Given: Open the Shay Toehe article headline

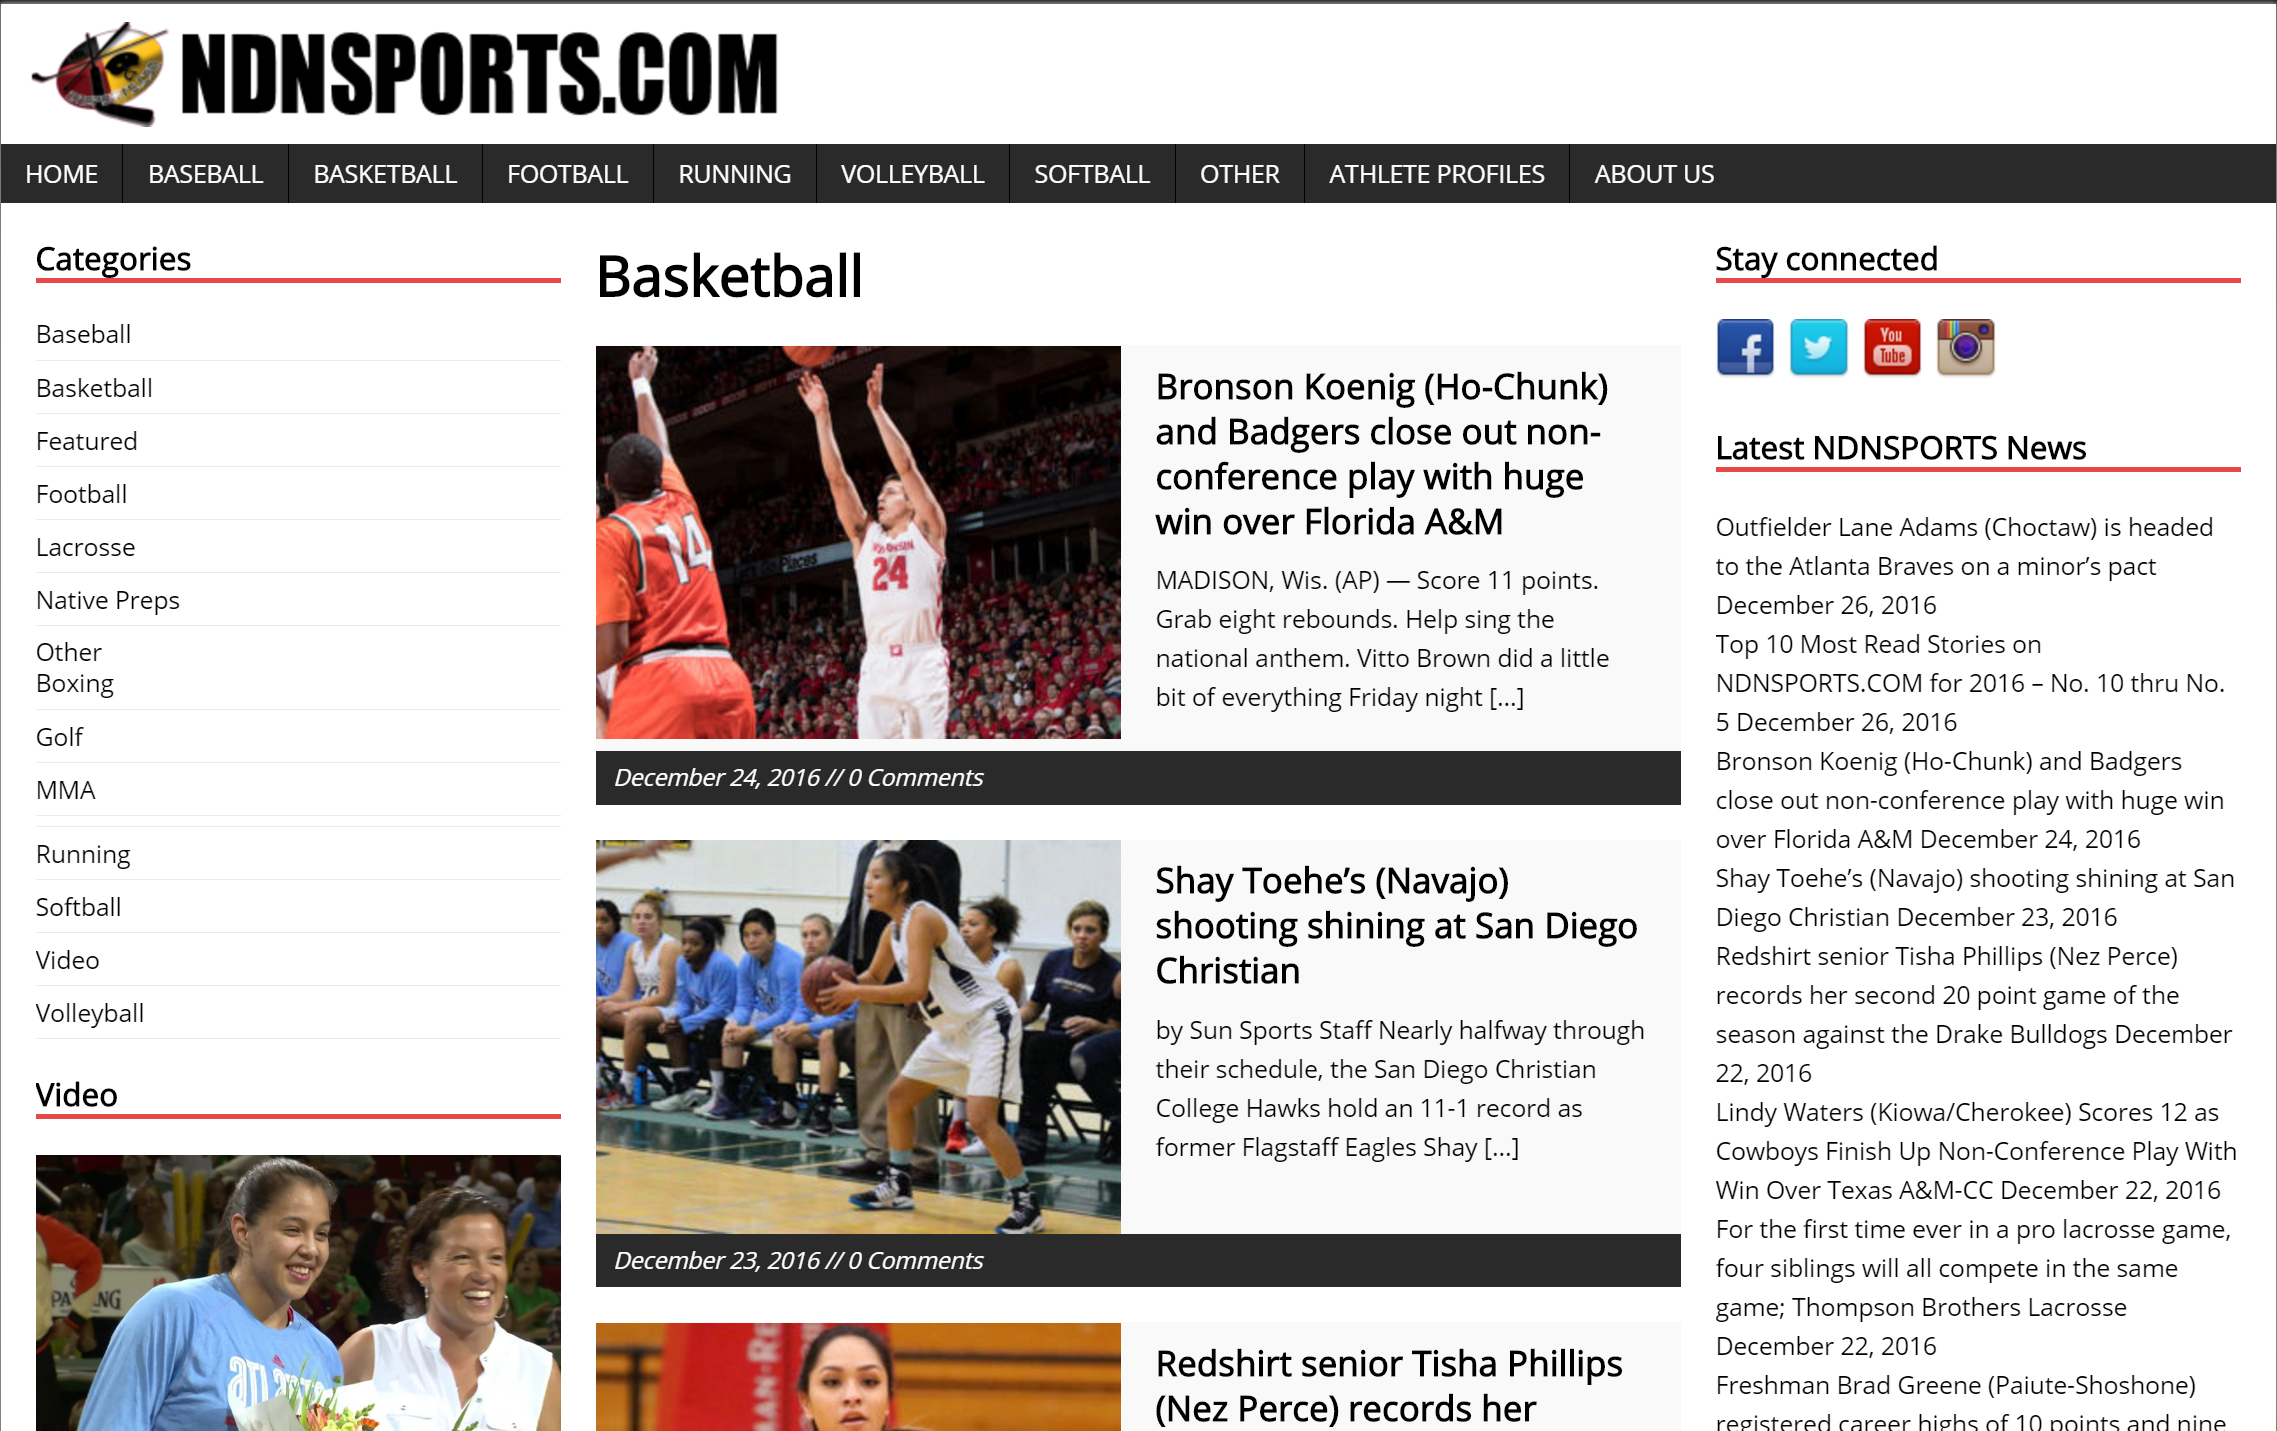Looking at the screenshot, I should [1396, 926].
